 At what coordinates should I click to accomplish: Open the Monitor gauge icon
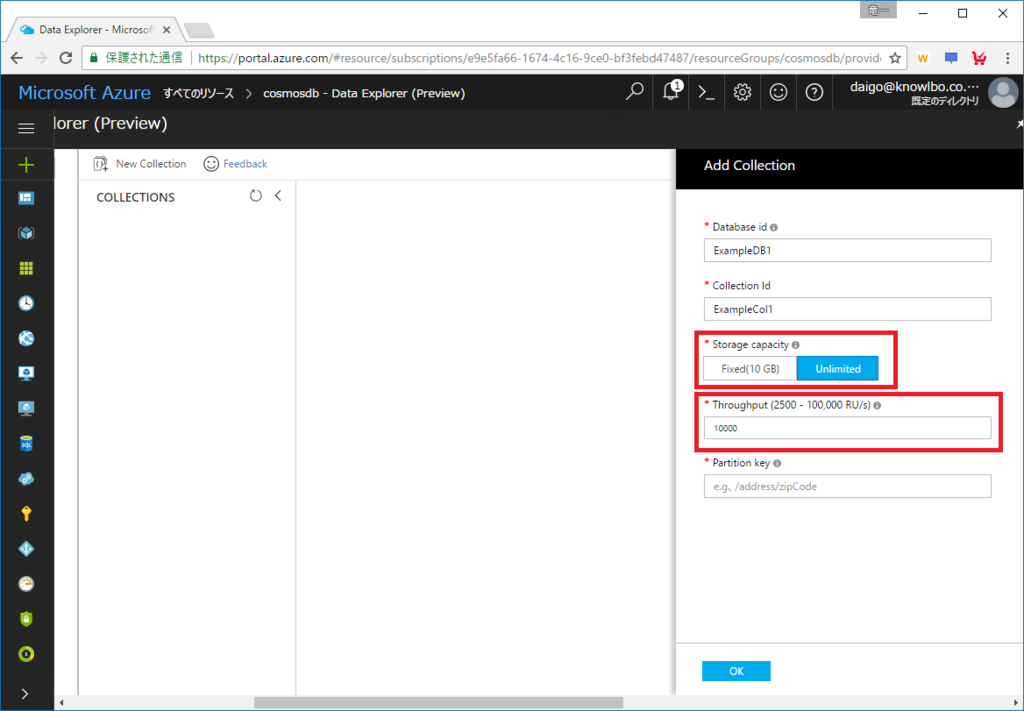26,584
